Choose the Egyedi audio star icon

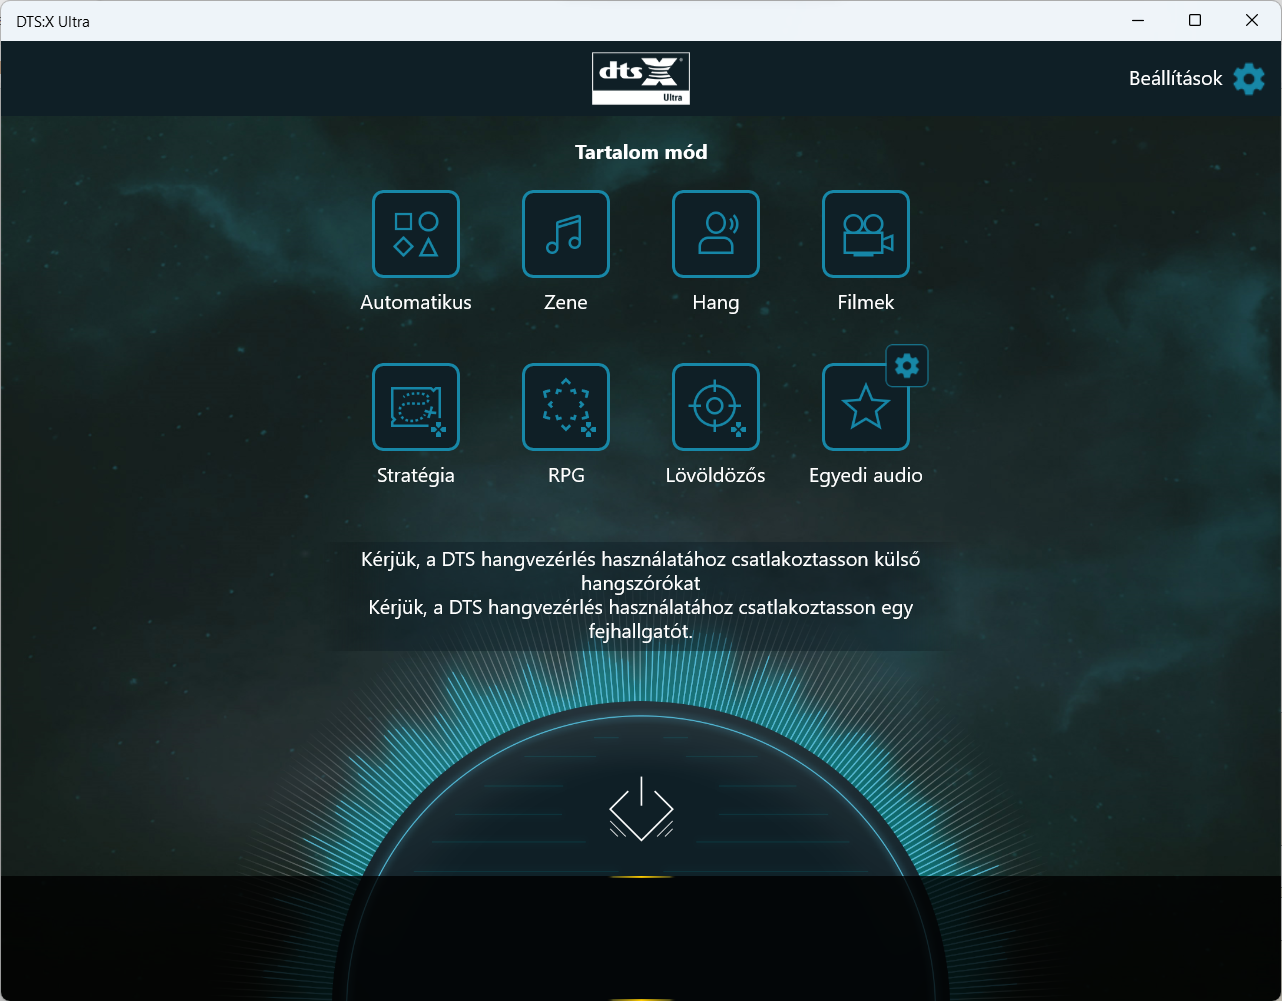click(866, 407)
